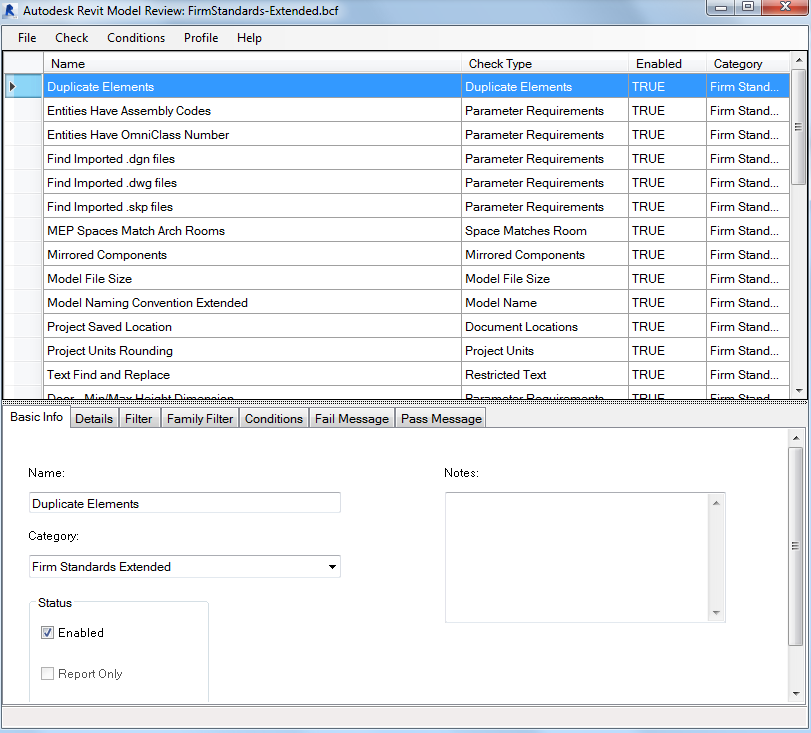The image size is (811, 733).
Task: Sort by the Enabled column header
Action: (x=667, y=64)
